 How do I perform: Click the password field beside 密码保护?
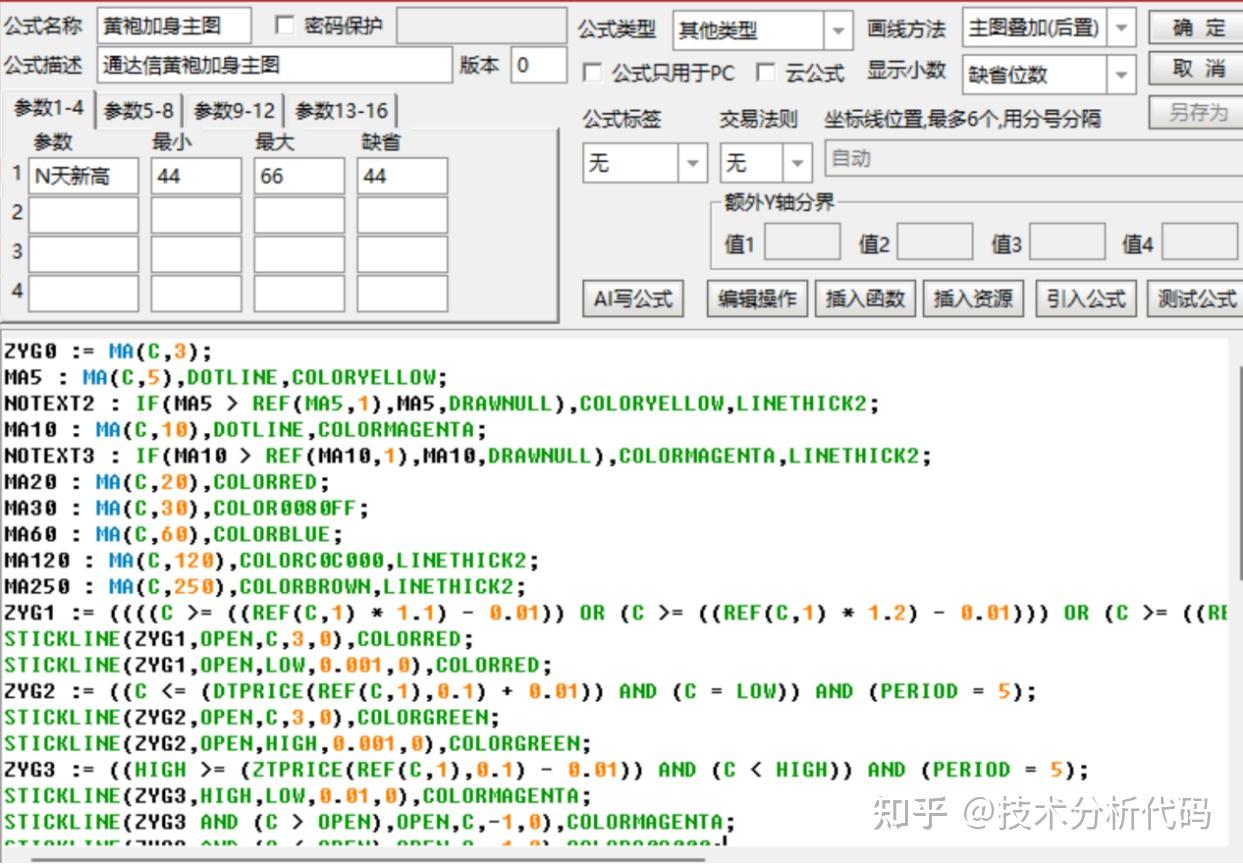pyautogui.click(x=481, y=26)
